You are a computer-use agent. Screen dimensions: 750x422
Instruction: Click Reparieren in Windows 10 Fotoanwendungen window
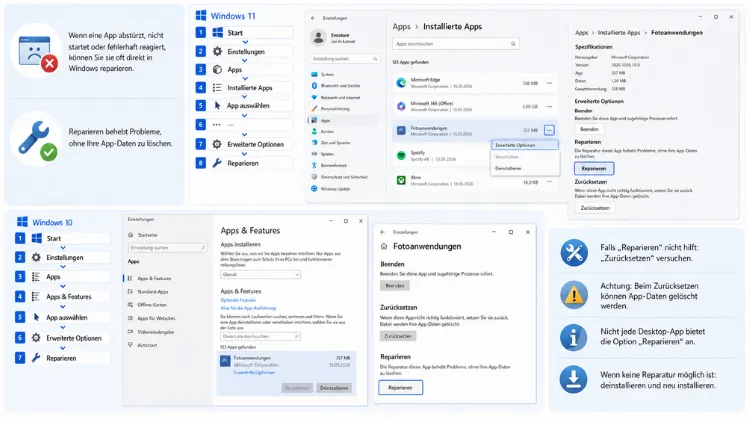(400, 388)
